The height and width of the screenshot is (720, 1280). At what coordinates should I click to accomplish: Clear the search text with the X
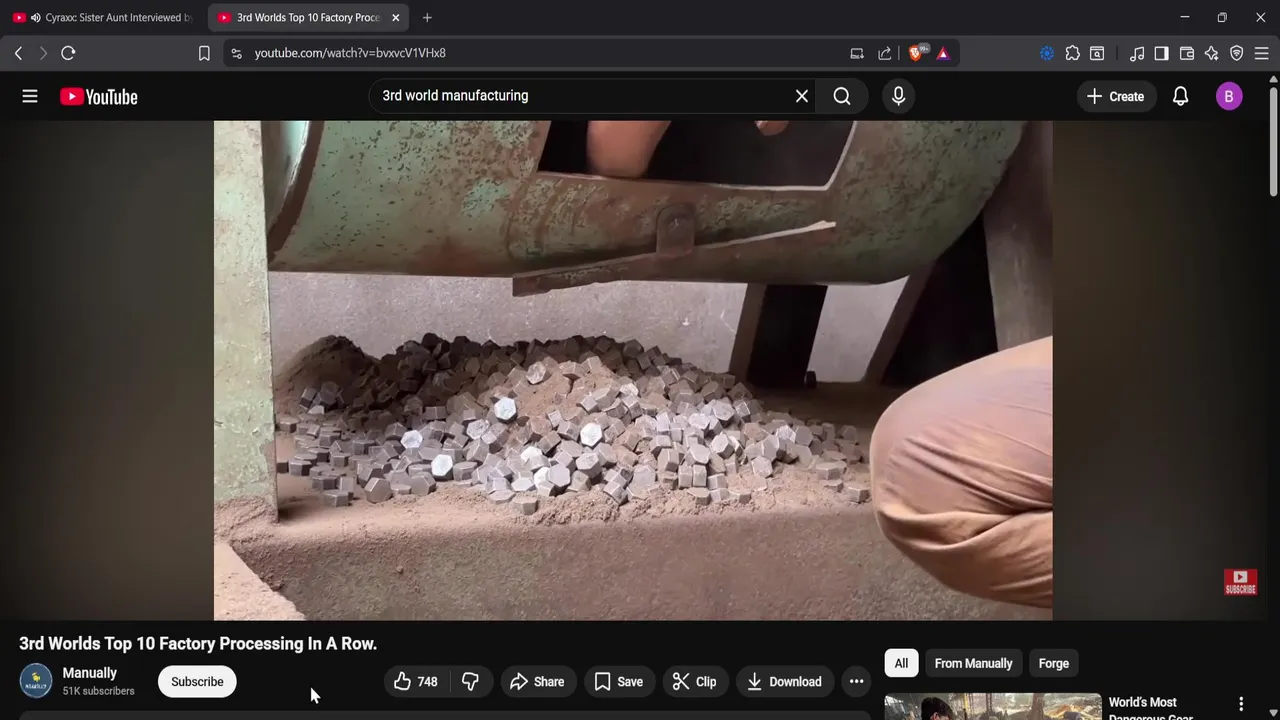[801, 96]
